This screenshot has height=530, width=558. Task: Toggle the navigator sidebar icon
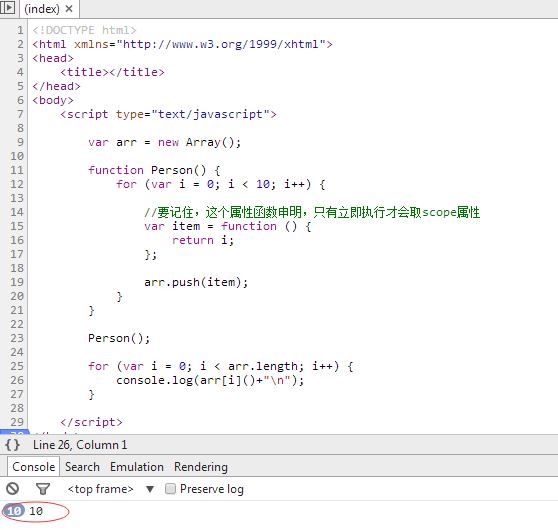pyautogui.click(x=8, y=7)
